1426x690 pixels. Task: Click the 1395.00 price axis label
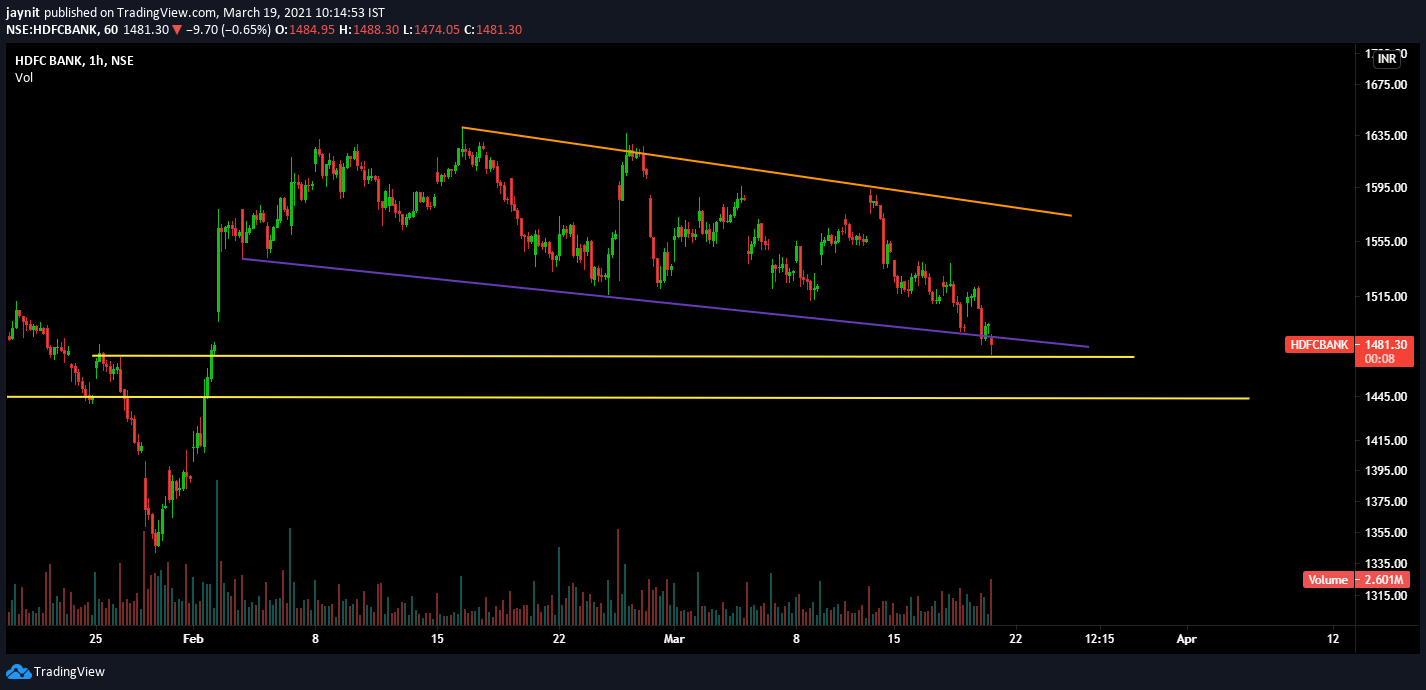pos(1386,471)
